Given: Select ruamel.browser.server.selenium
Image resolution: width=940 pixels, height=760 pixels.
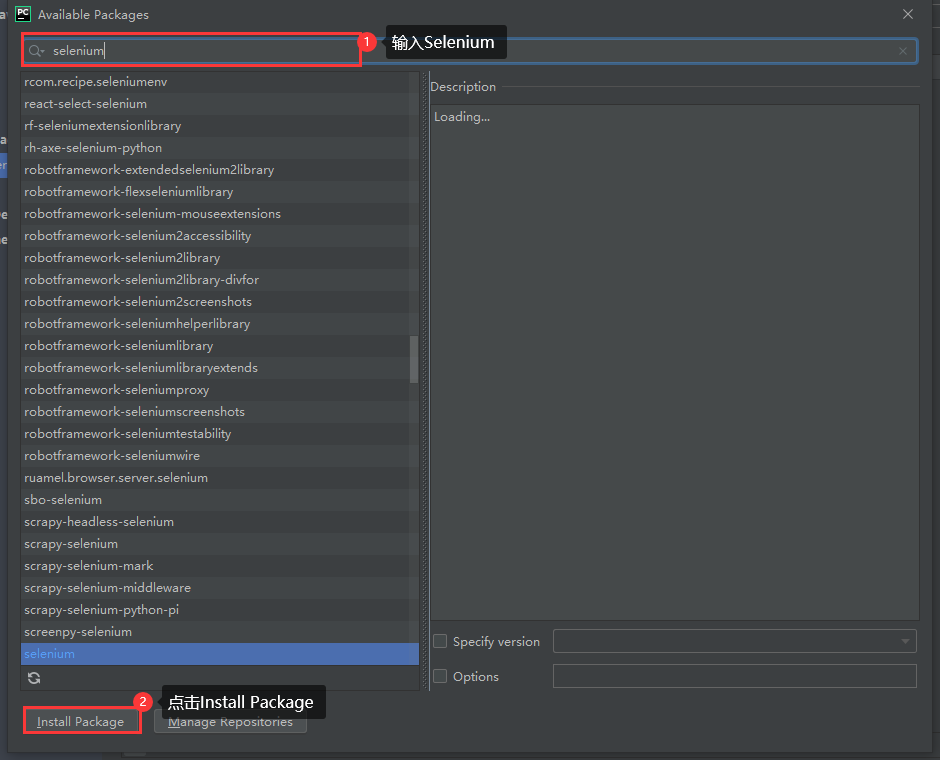Looking at the screenshot, I should click(219, 478).
